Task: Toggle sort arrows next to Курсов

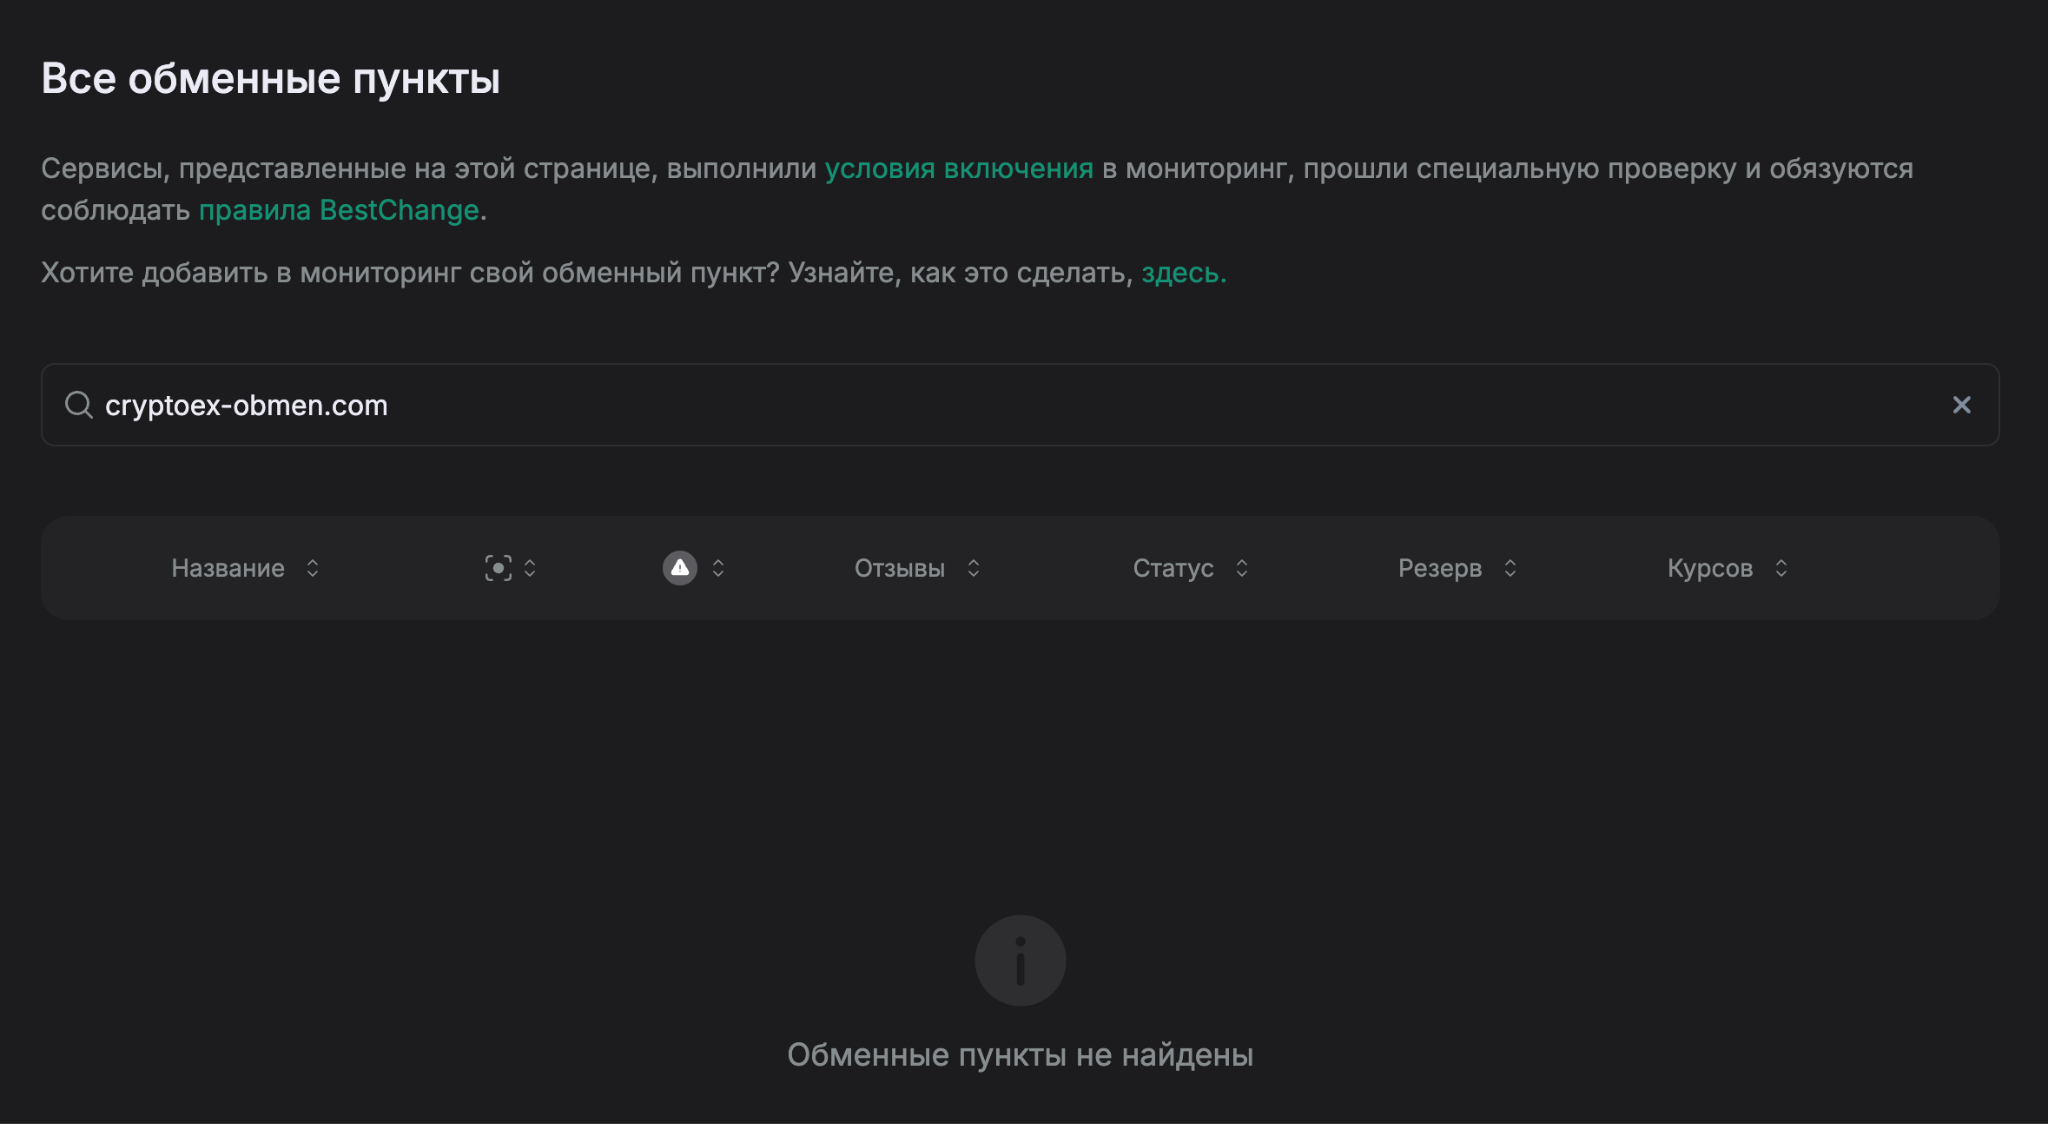Action: click(1781, 568)
